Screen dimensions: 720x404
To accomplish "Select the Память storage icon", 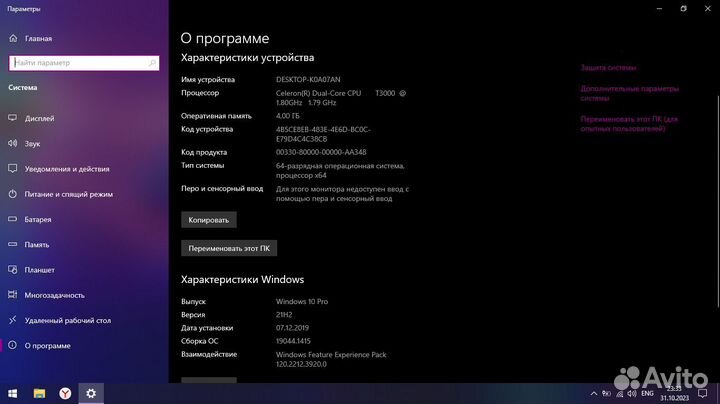I will tap(13, 245).
